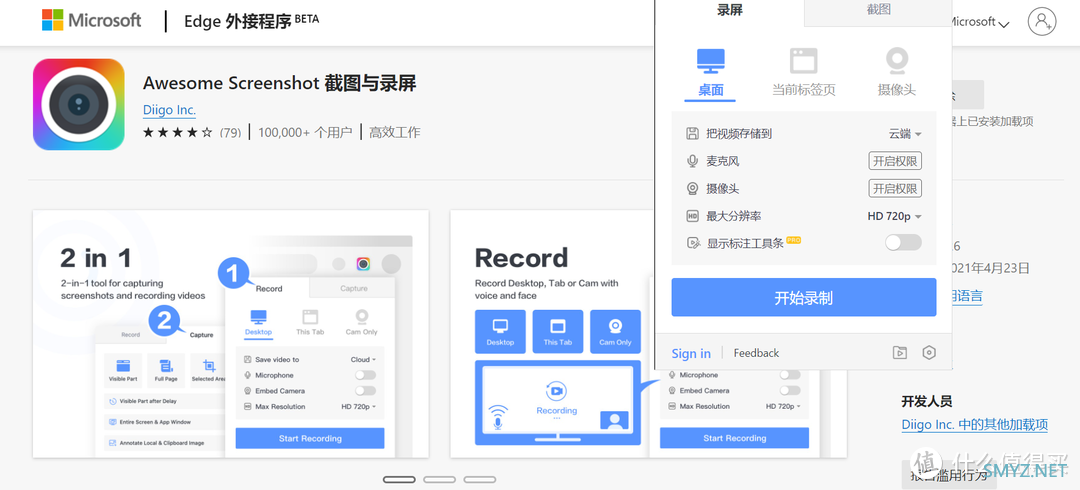Viewport: 1080px width, 490px height.
Task: Click the 100,000+ 个用户 text
Action: pos(305,132)
